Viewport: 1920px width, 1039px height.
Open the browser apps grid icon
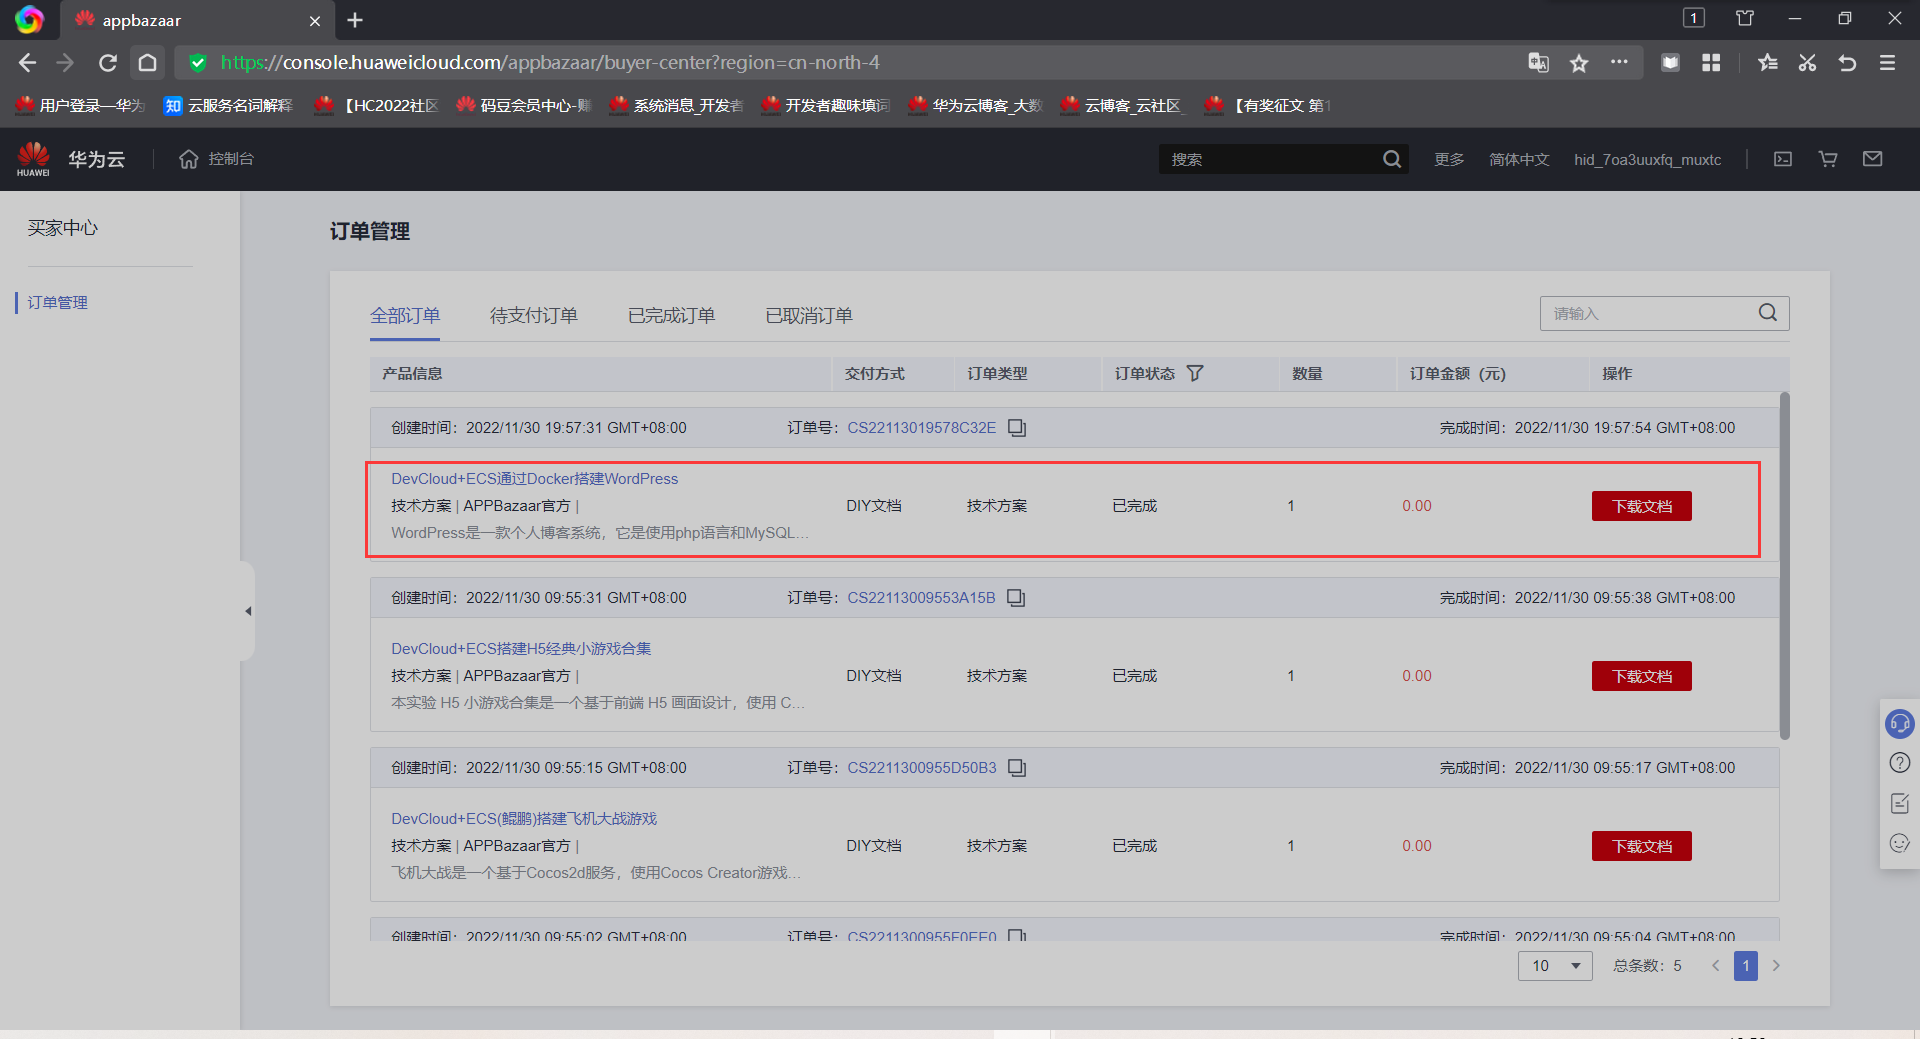coord(1711,63)
